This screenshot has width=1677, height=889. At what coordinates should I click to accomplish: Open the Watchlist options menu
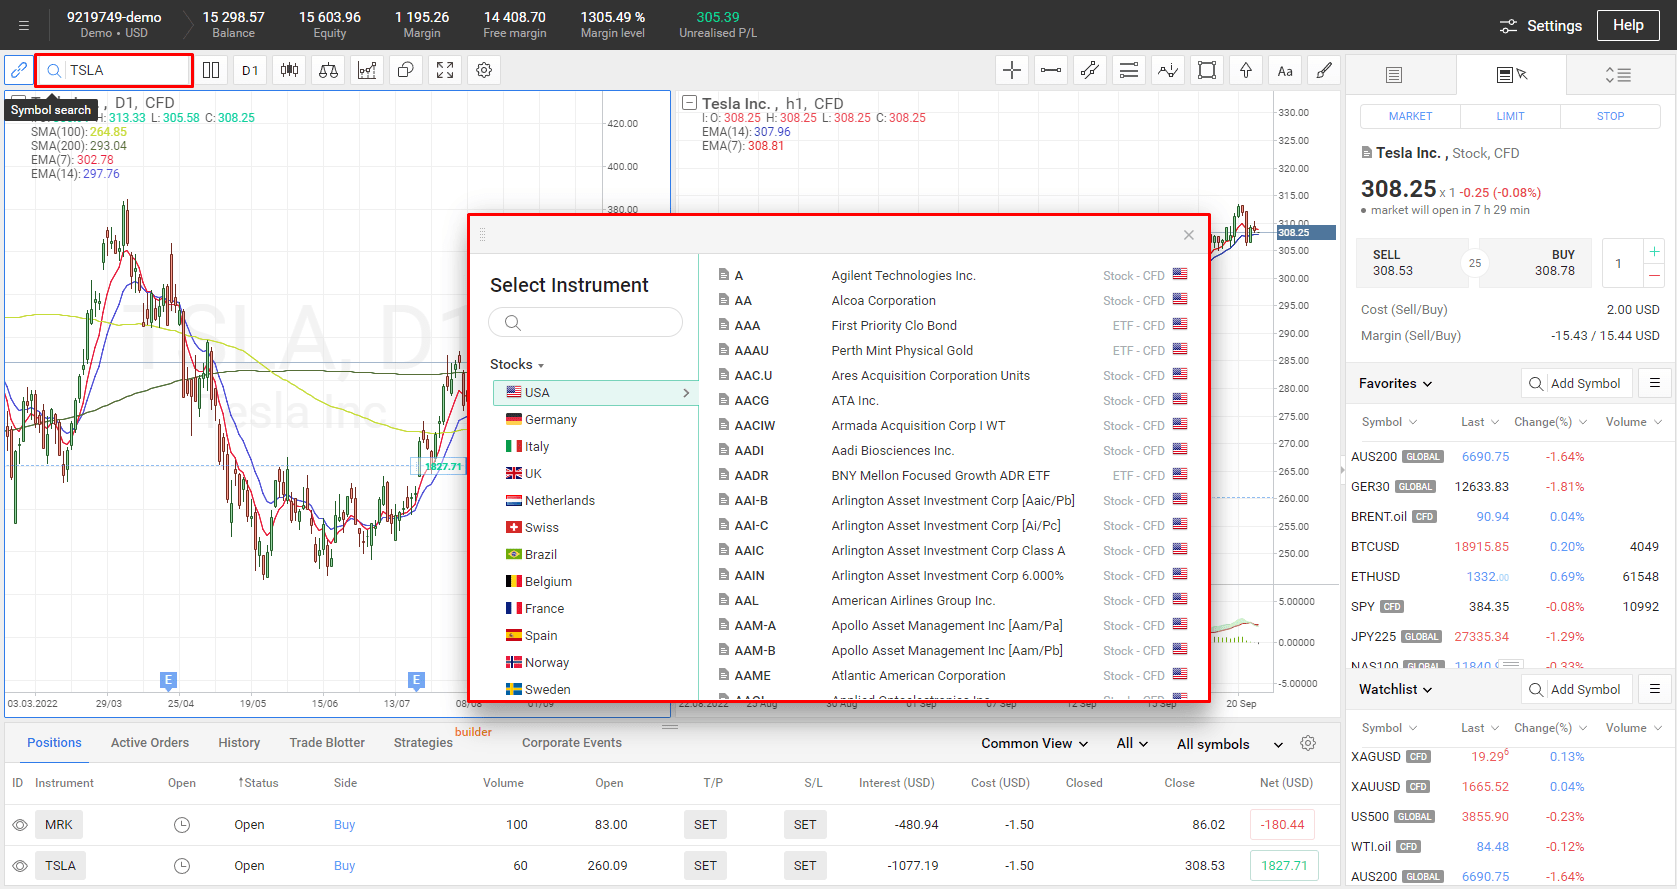click(x=1655, y=689)
